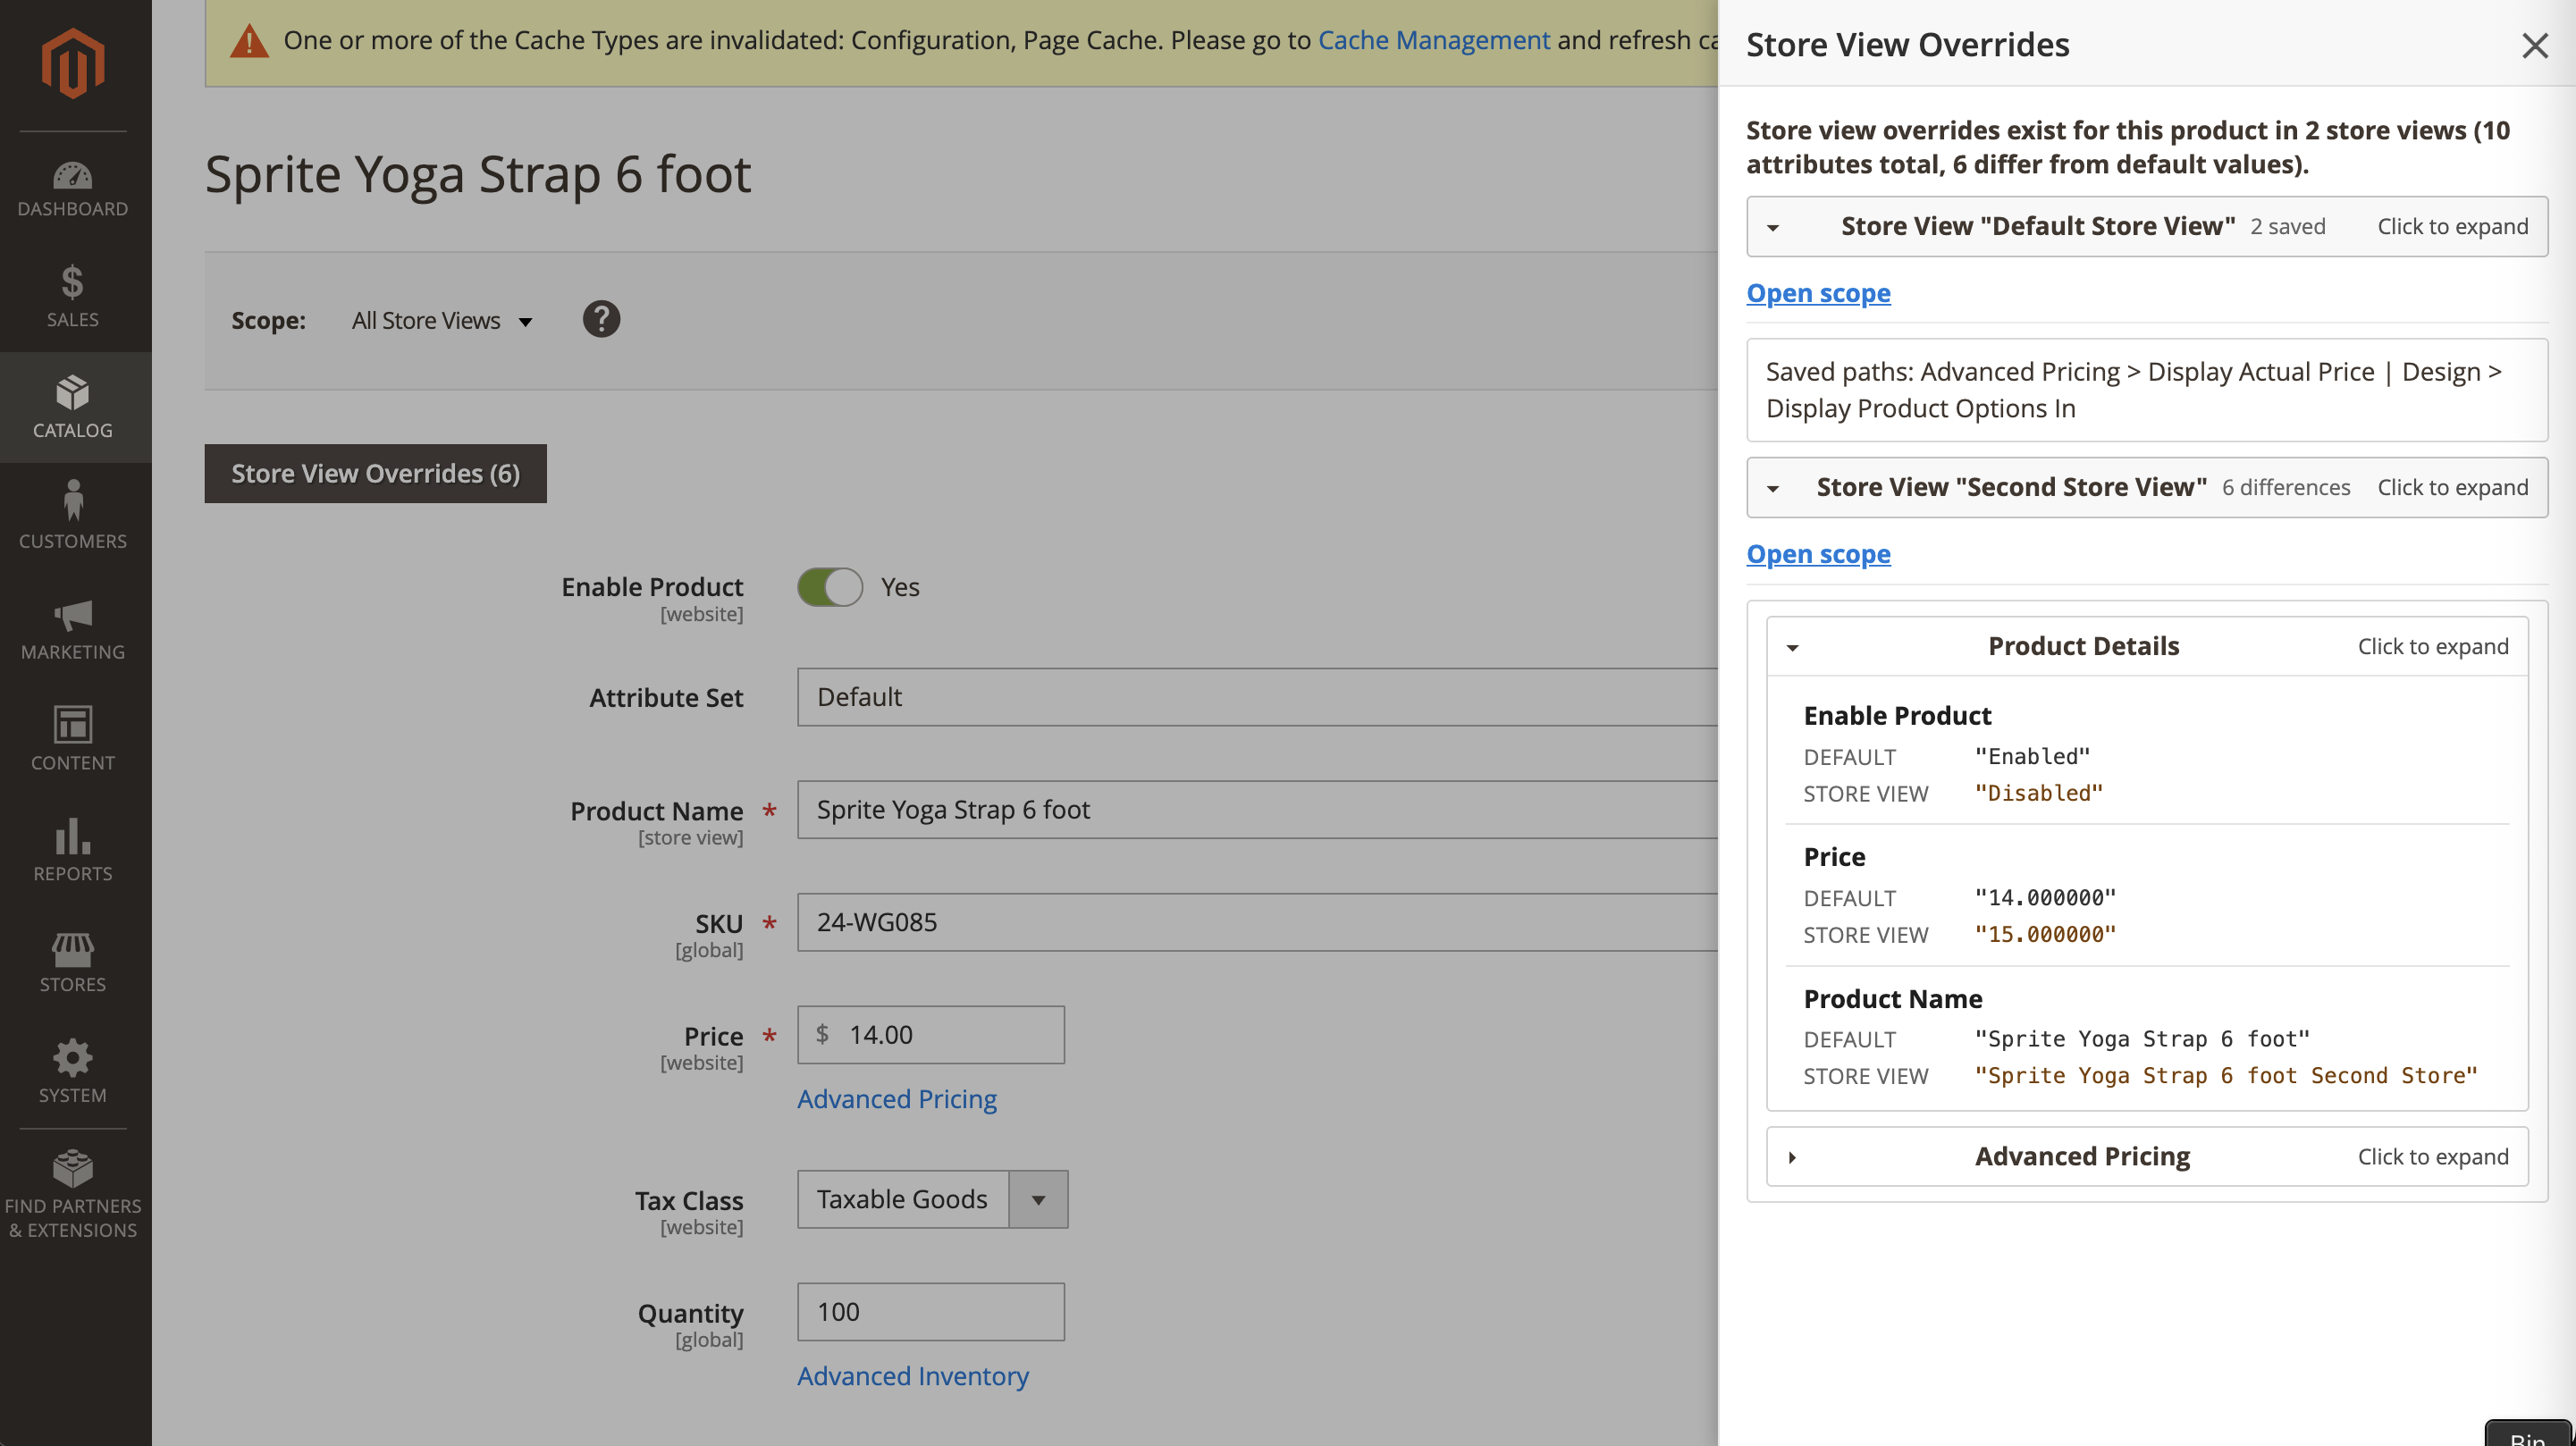This screenshot has width=2576, height=1446.
Task: Click the Product Name input field
Action: (x=1257, y=810)
